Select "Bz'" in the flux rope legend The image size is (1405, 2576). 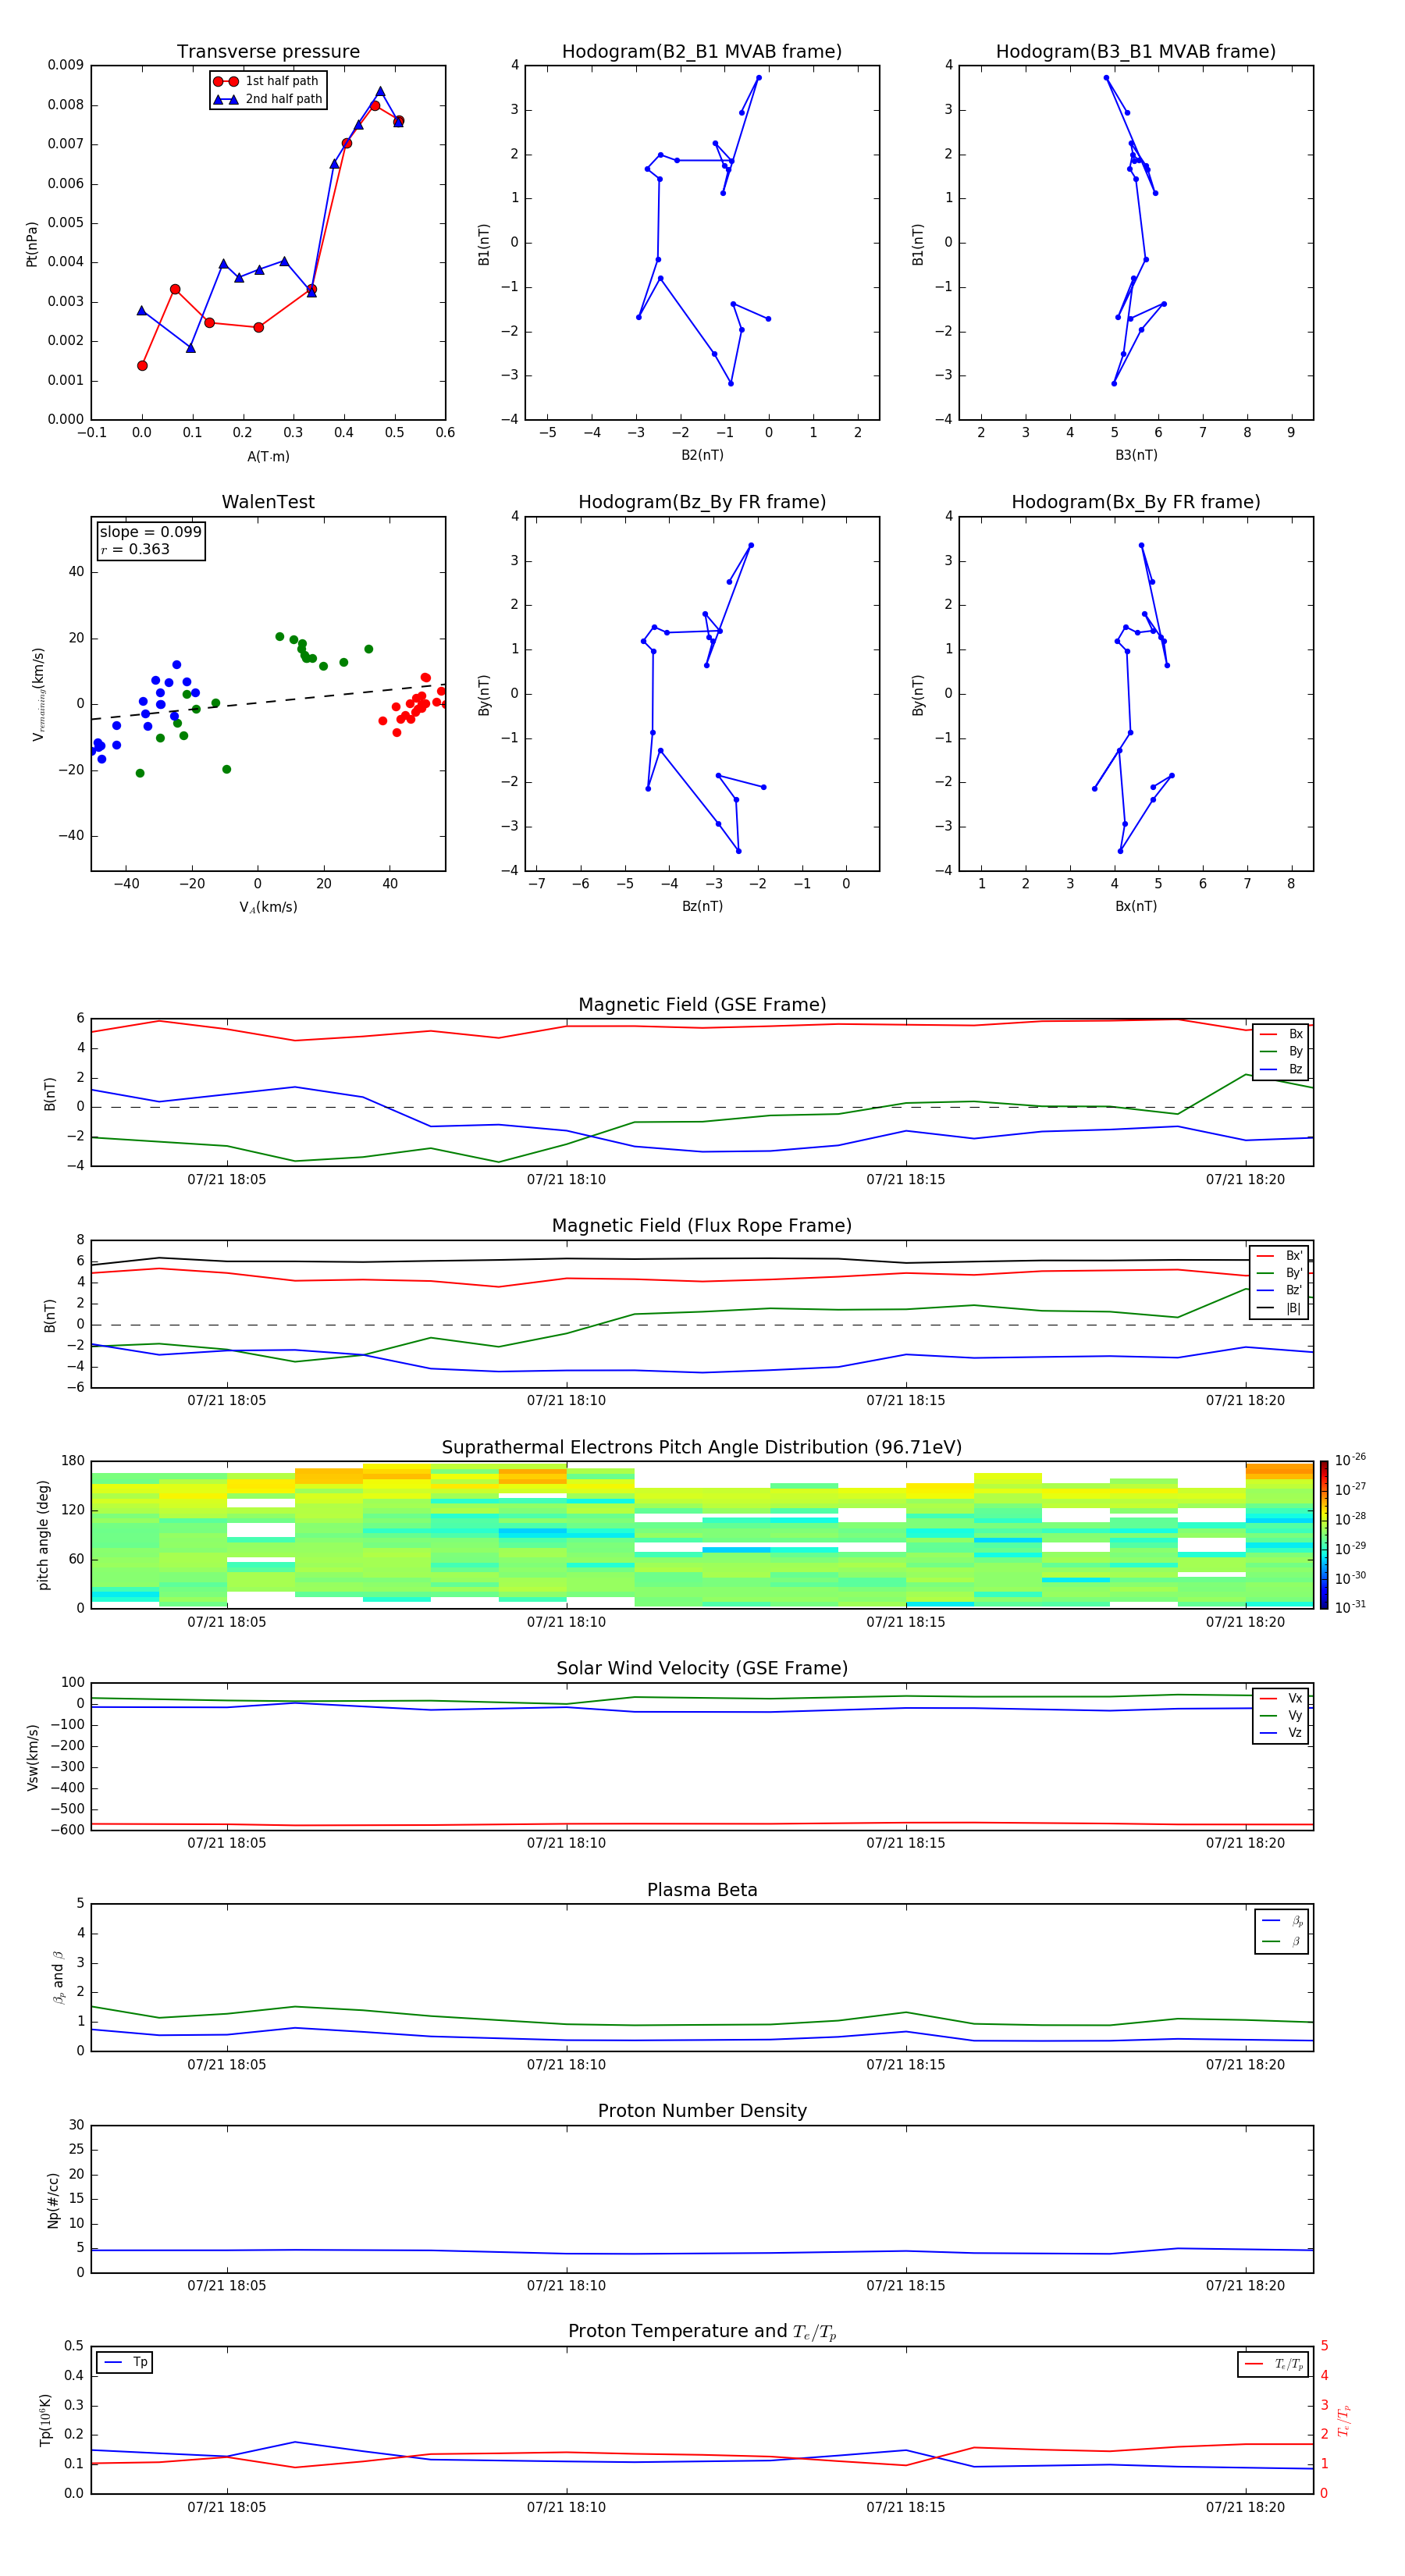coord(1281,1290)
